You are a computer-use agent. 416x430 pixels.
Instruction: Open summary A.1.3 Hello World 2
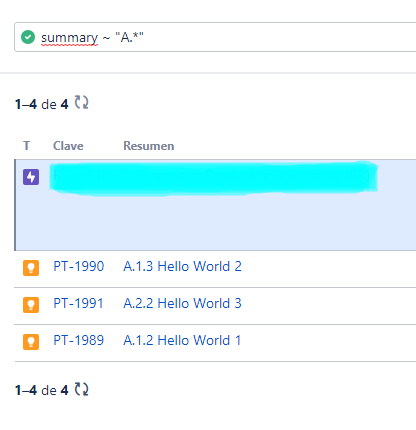coord(182,266)
